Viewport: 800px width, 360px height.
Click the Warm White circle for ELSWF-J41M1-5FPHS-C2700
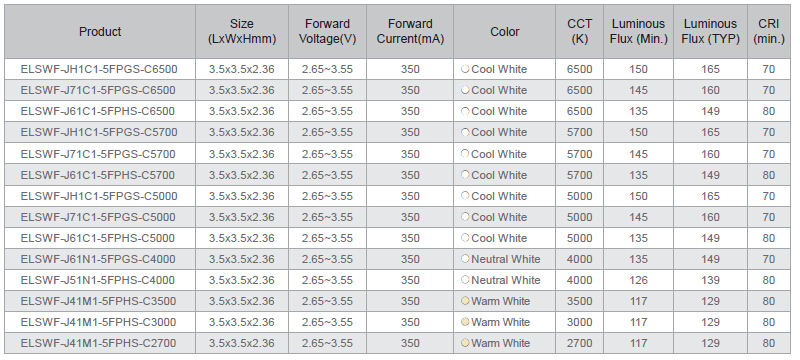click(x=465, y=343)
